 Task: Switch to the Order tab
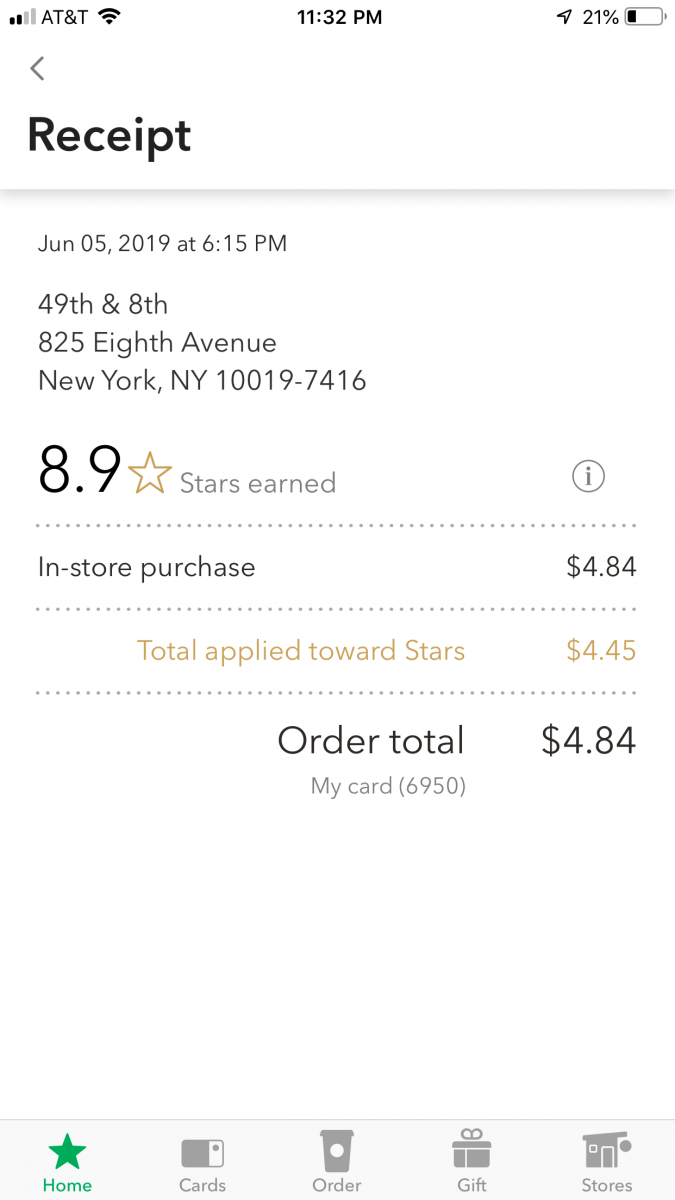[x=337, y=1164]
